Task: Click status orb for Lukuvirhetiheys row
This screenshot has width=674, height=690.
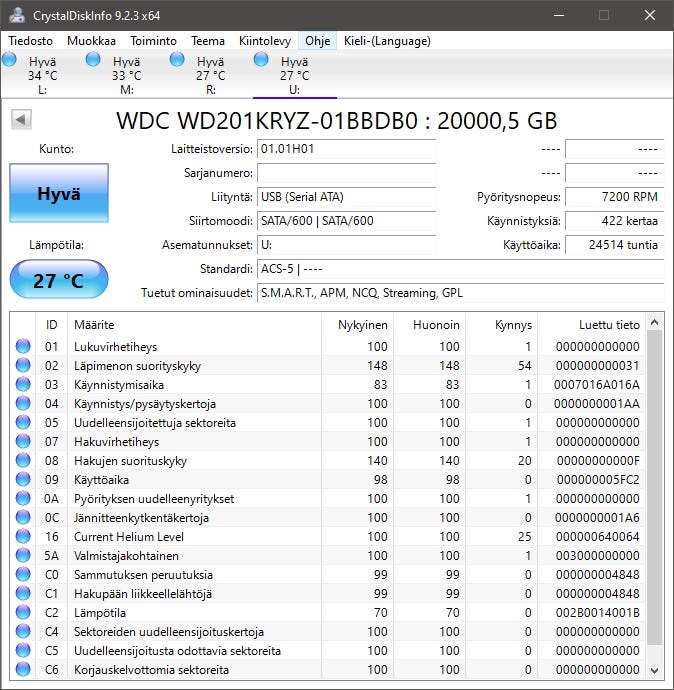Action: (23, 347)
